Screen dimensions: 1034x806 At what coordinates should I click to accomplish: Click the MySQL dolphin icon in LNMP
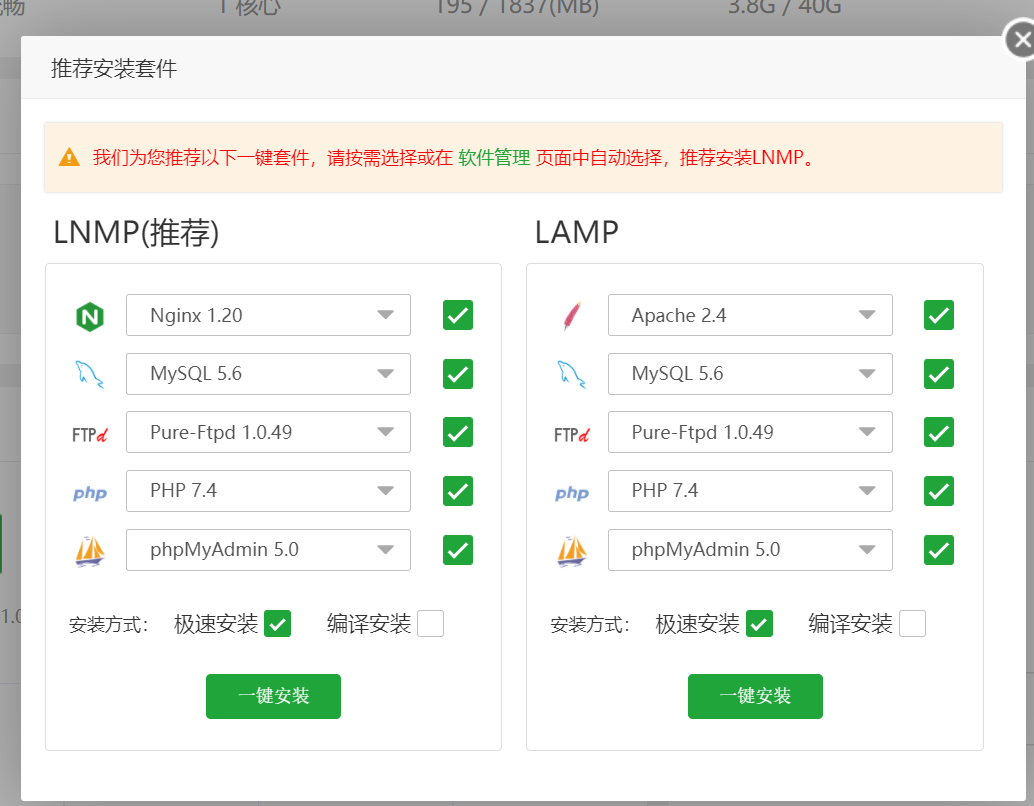[90, 374]
